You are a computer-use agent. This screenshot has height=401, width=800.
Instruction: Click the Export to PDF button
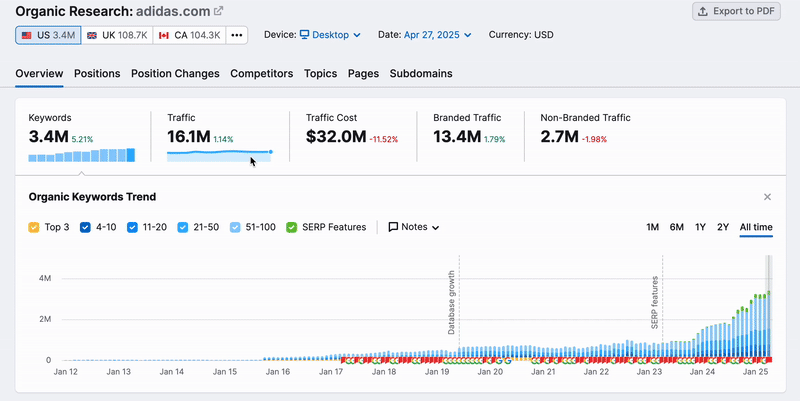(x=736, y=11)
